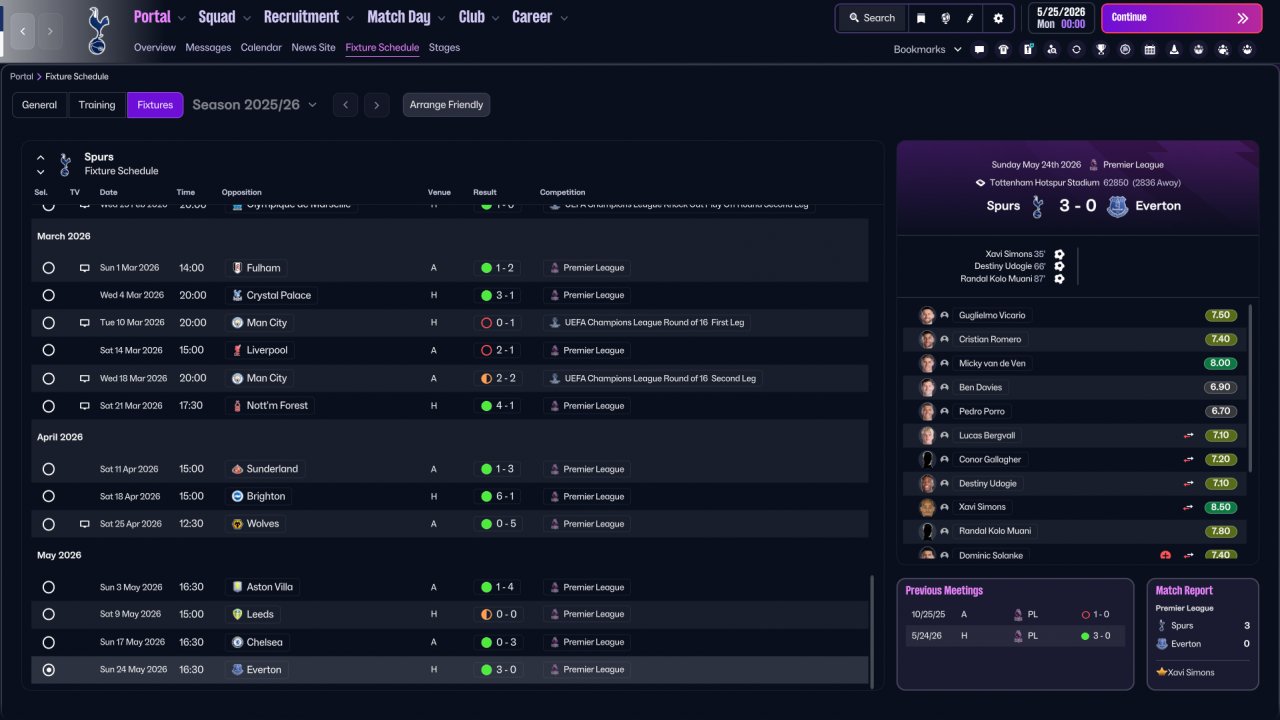Click Randal Kolo Muani 87' goal icon
This screenshot has width=1280, height=720.
pyautogui.click(x=1059, y=279)
